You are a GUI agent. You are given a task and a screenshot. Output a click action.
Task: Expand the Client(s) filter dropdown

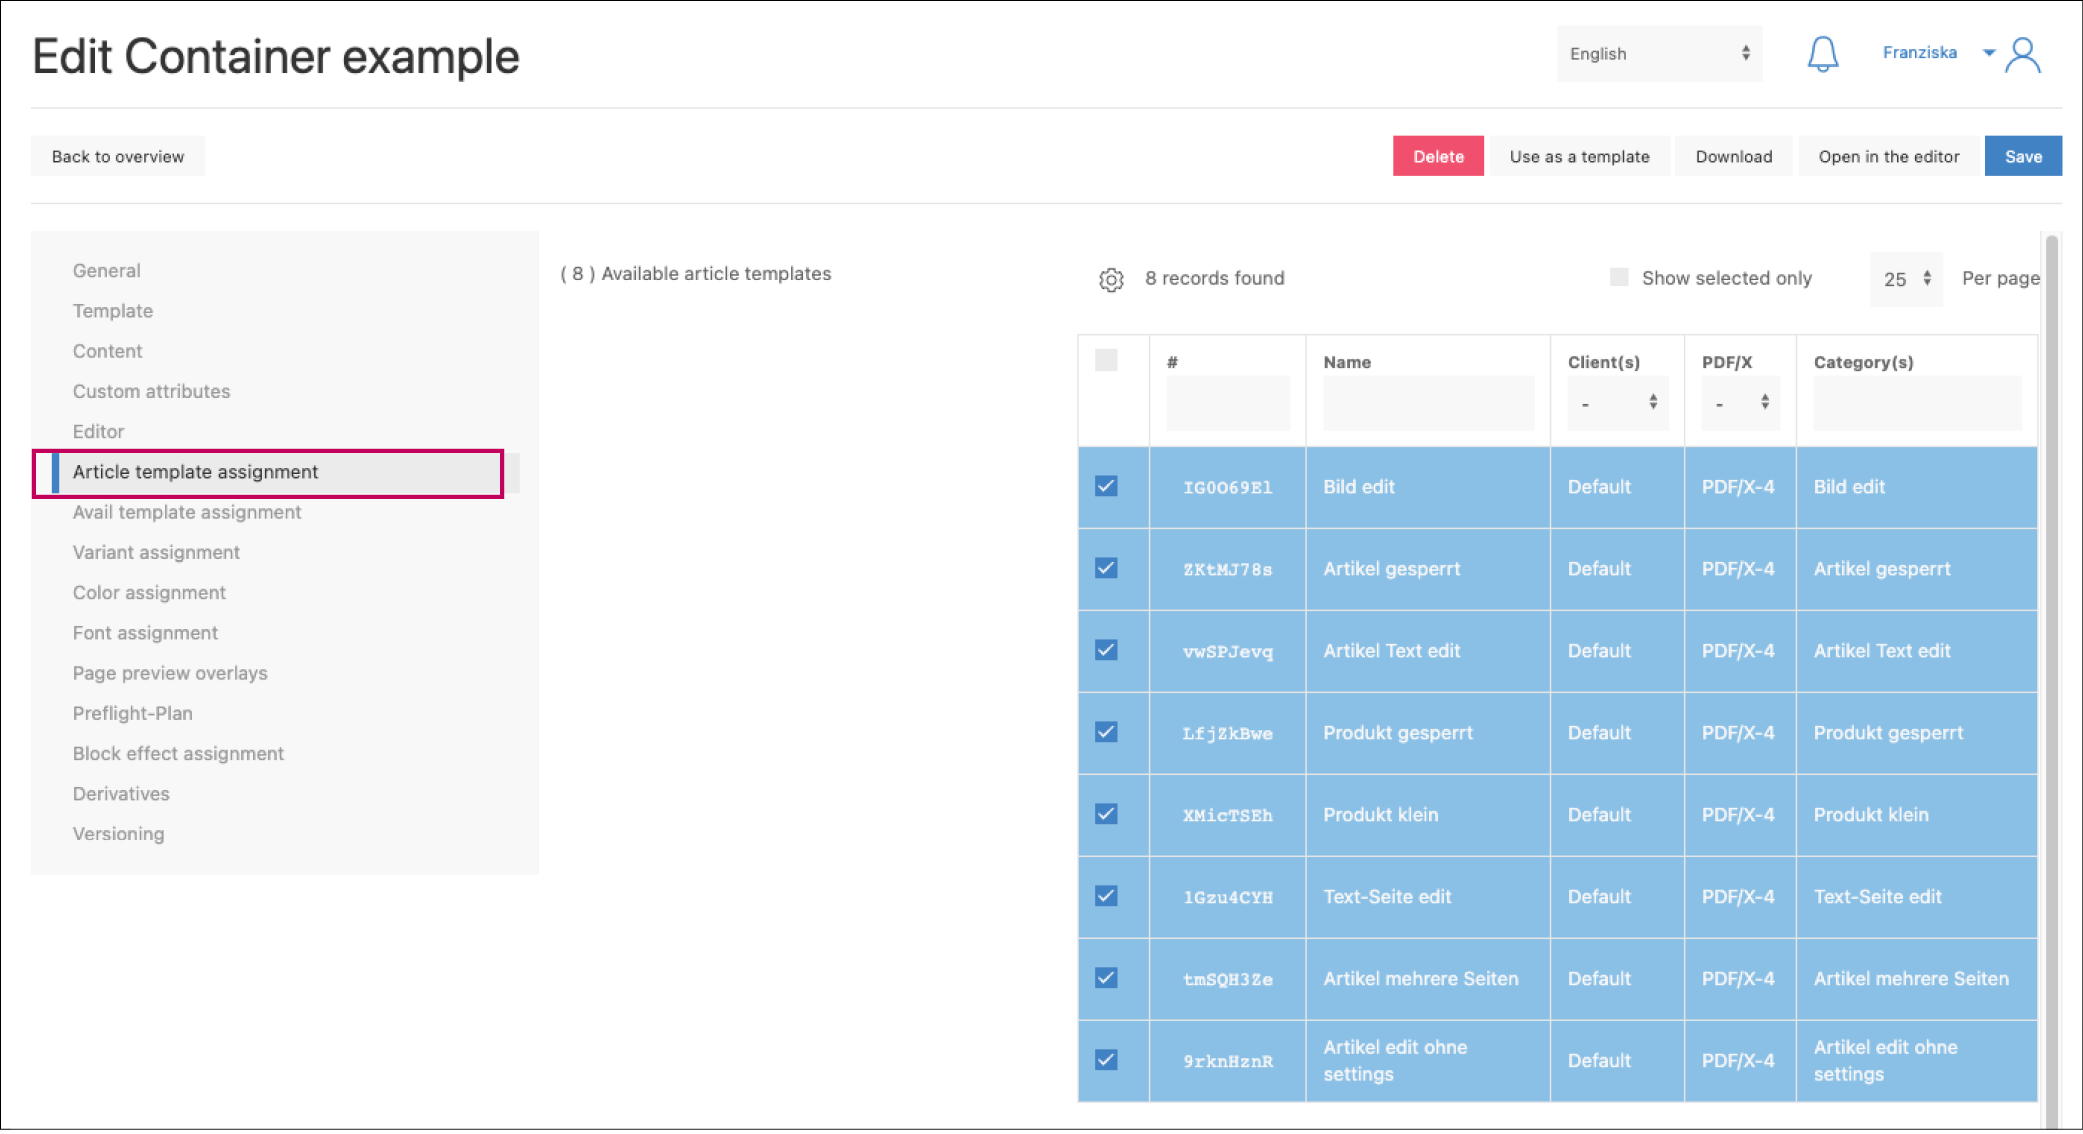click(x=1617, y=403)
